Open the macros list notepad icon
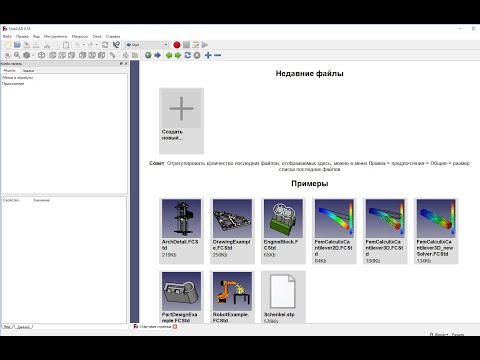This screenshot has width=480, height=360. pyautogui.click(x=196, y=45)
